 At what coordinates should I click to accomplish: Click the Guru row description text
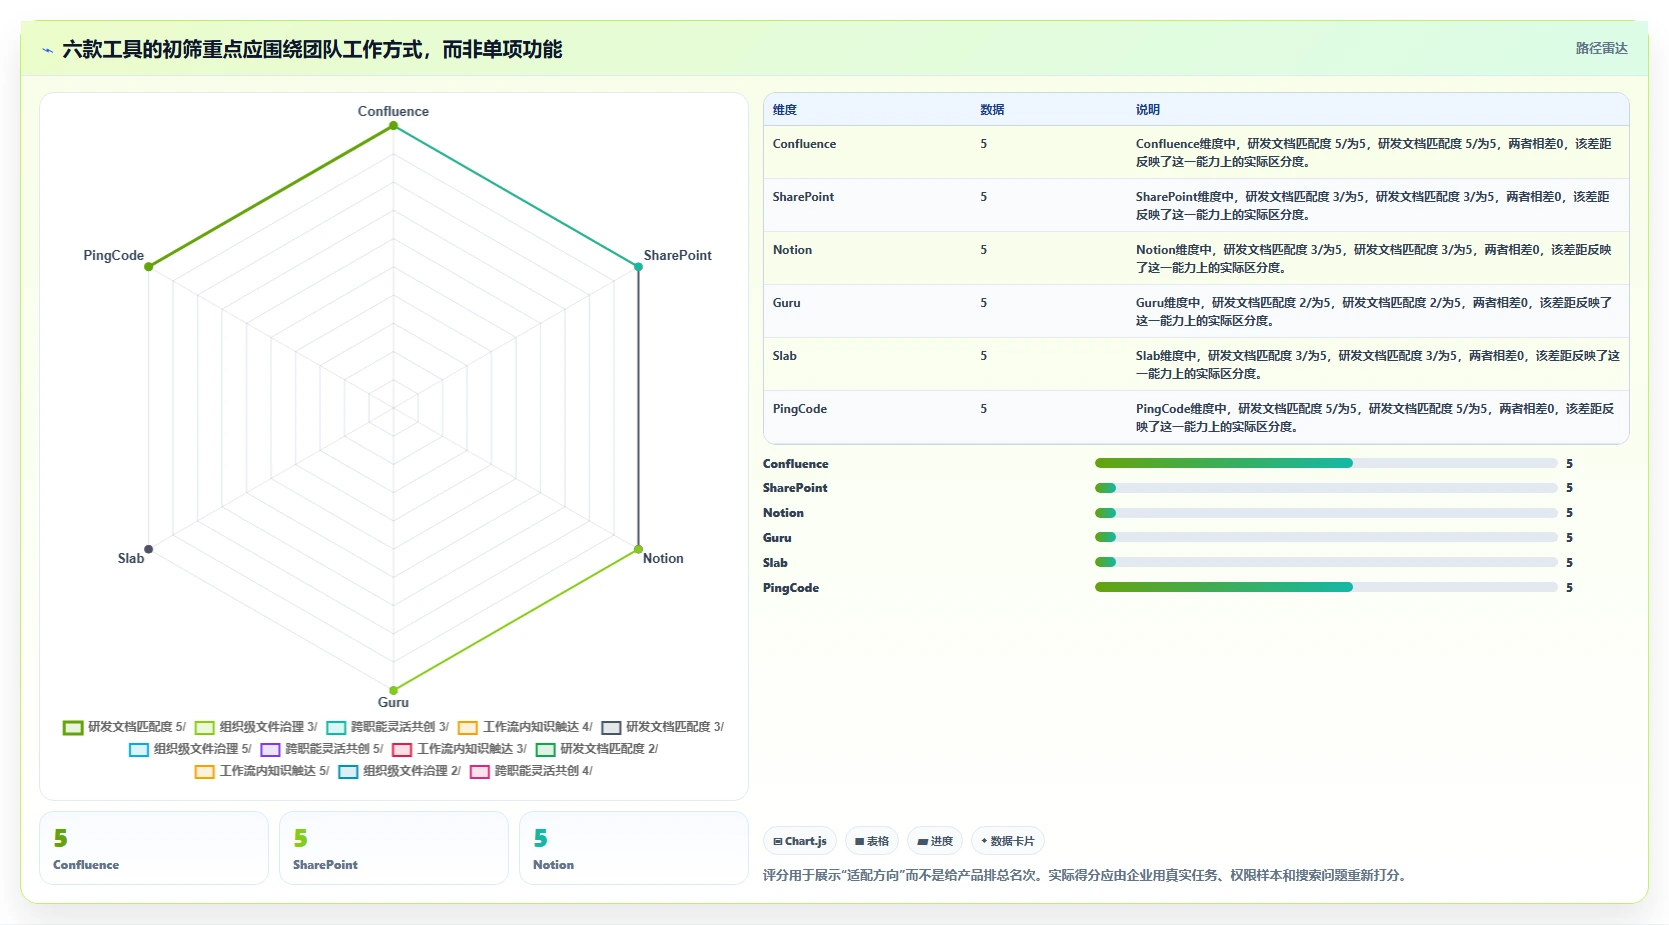[x=1374, y=311]
